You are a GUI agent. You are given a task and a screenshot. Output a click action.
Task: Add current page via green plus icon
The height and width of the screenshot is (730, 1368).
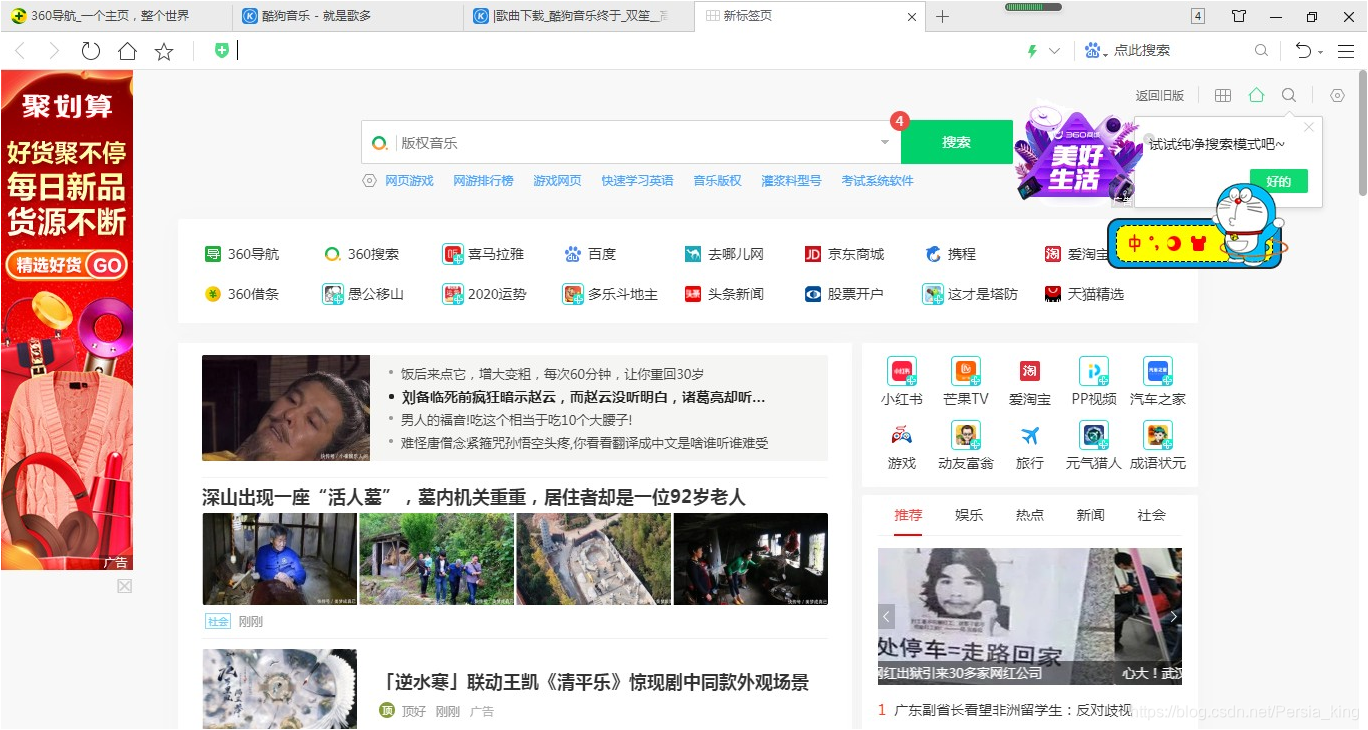coord(222,49)
